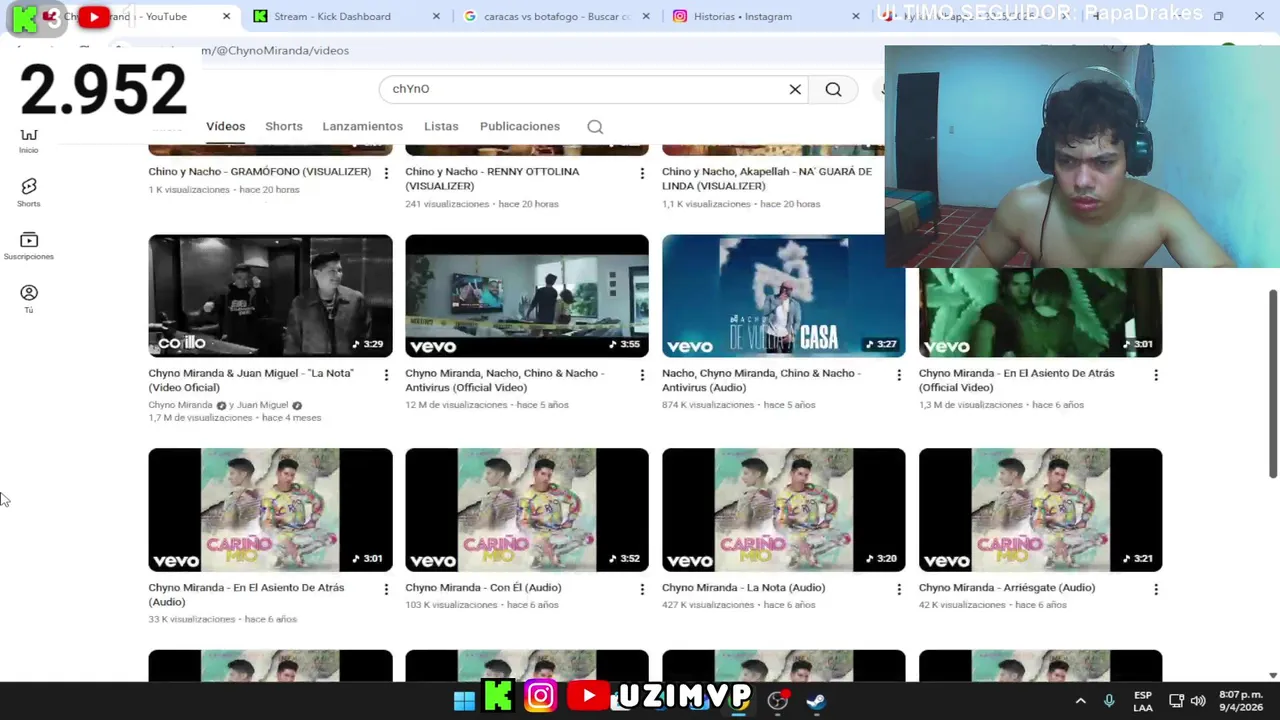Open three-dot menu for "La Nota" Video Oficial
The image size is (1280, 720).
386,375
